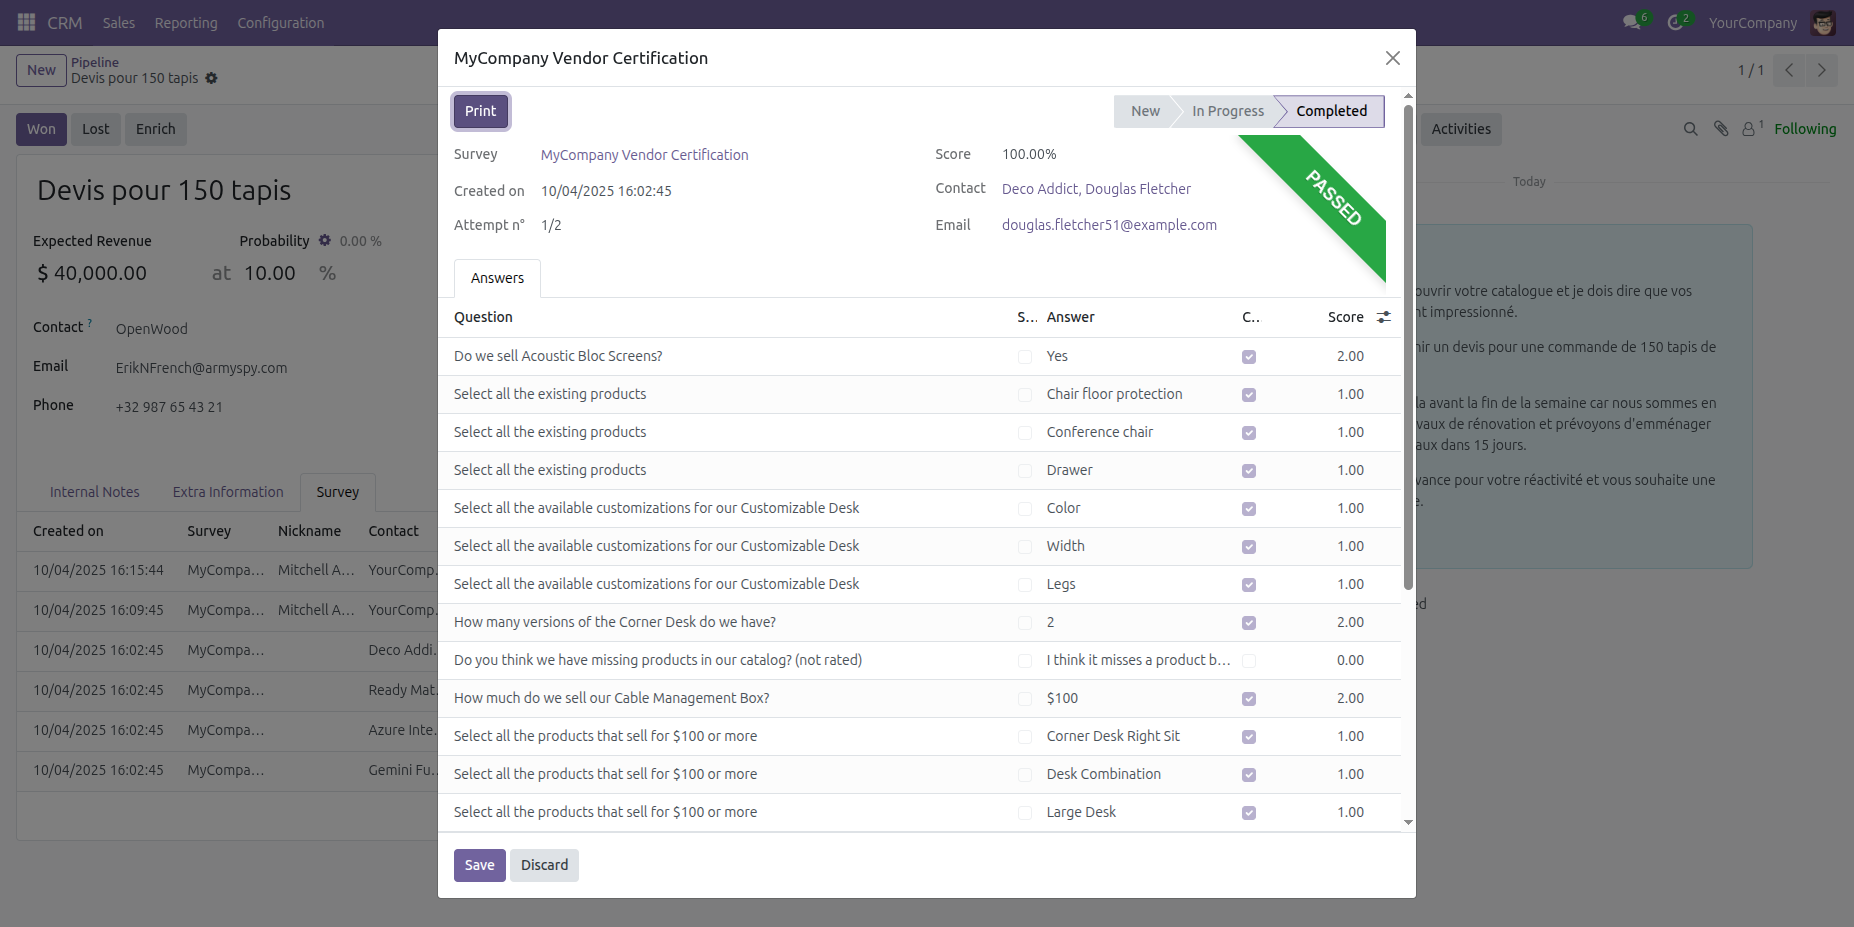Open the Configuration menu

tap(281, 22)
